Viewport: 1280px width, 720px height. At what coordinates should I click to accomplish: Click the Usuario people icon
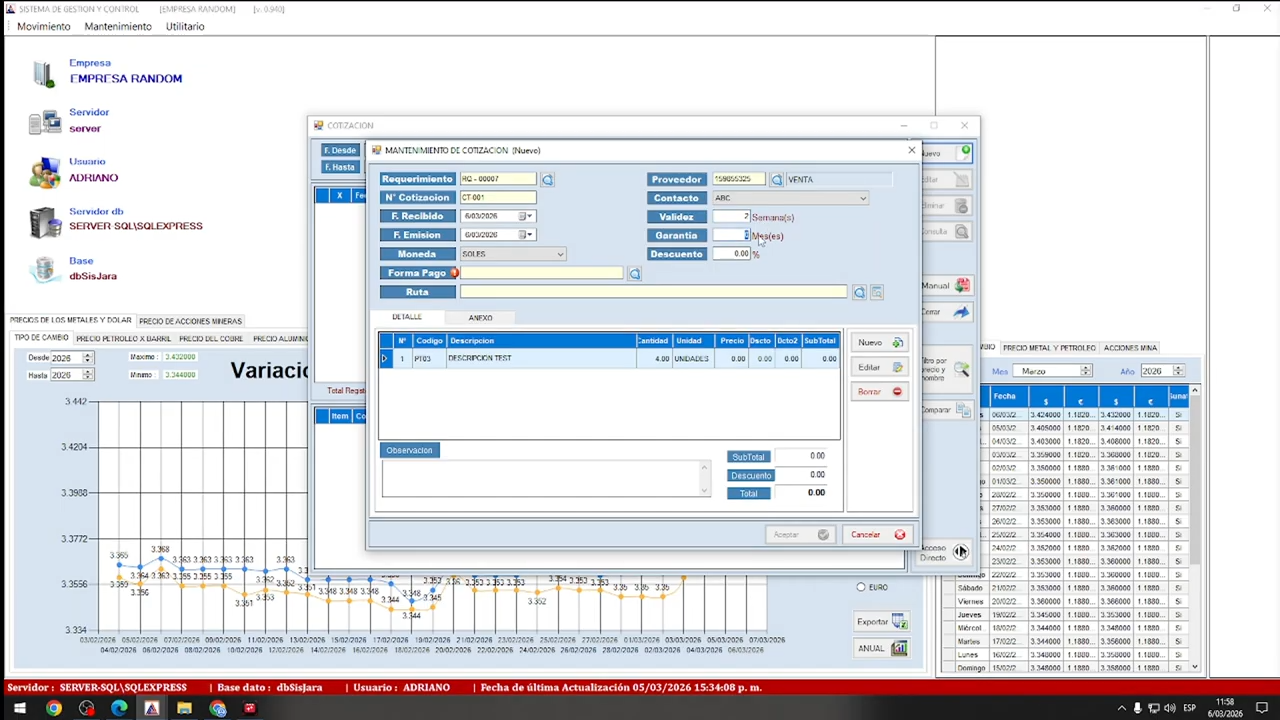pyautogui.click(x=44, y=172)
